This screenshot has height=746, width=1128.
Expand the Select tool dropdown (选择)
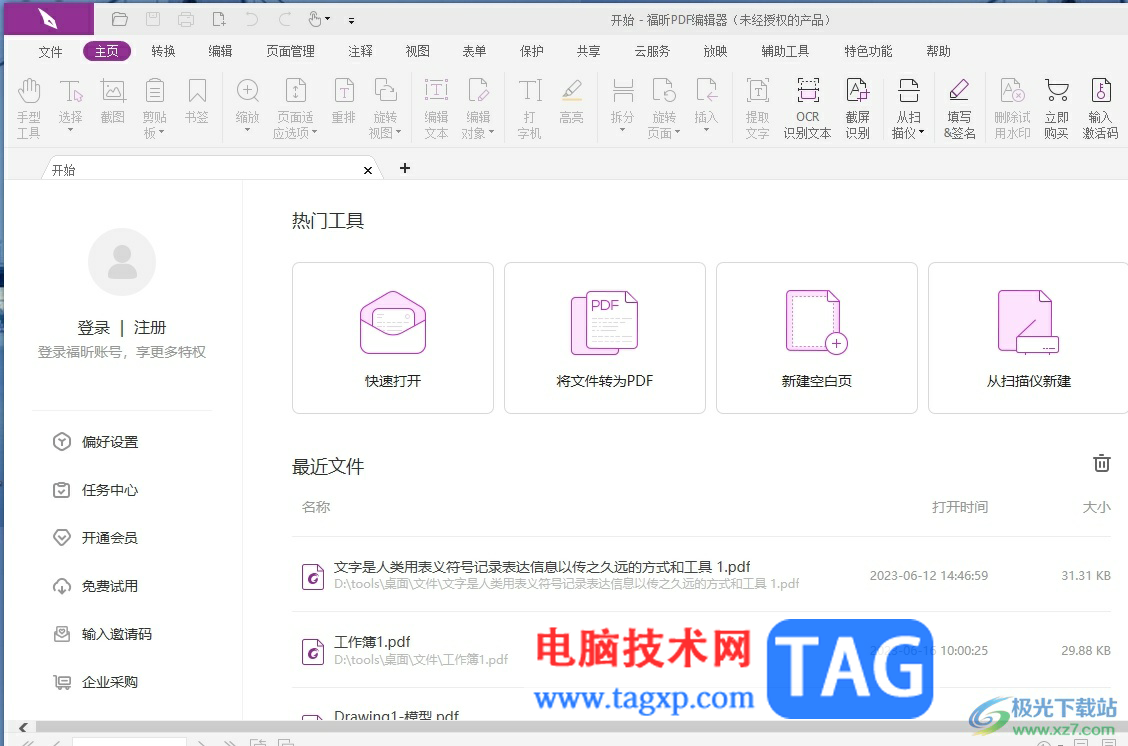coord(70,131)
